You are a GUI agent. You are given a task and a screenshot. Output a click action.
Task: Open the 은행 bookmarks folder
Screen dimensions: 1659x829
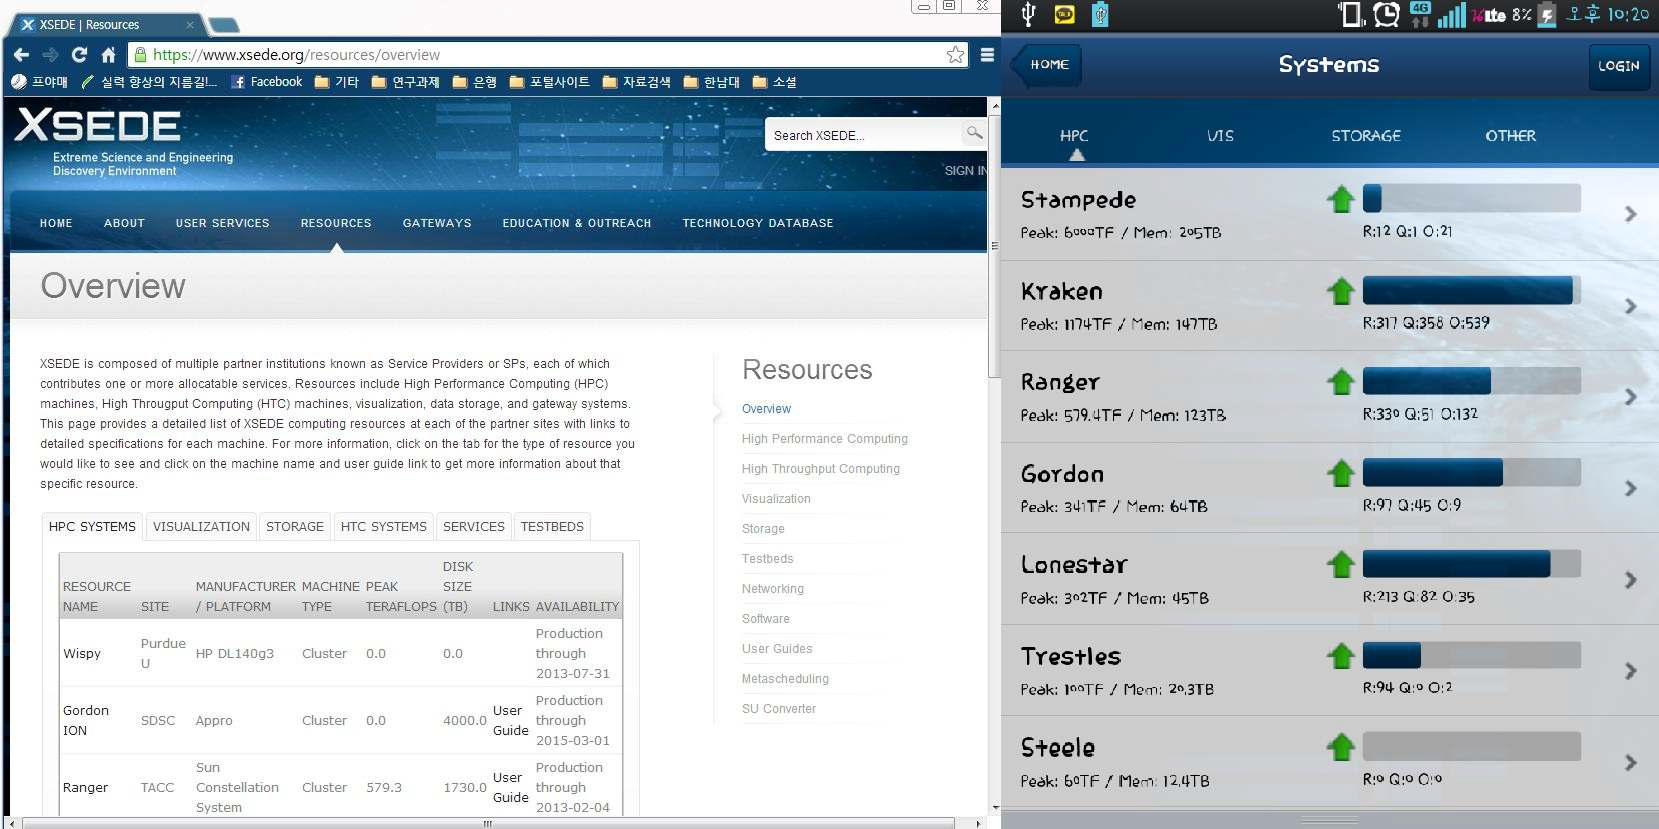[x=474, y=82]
